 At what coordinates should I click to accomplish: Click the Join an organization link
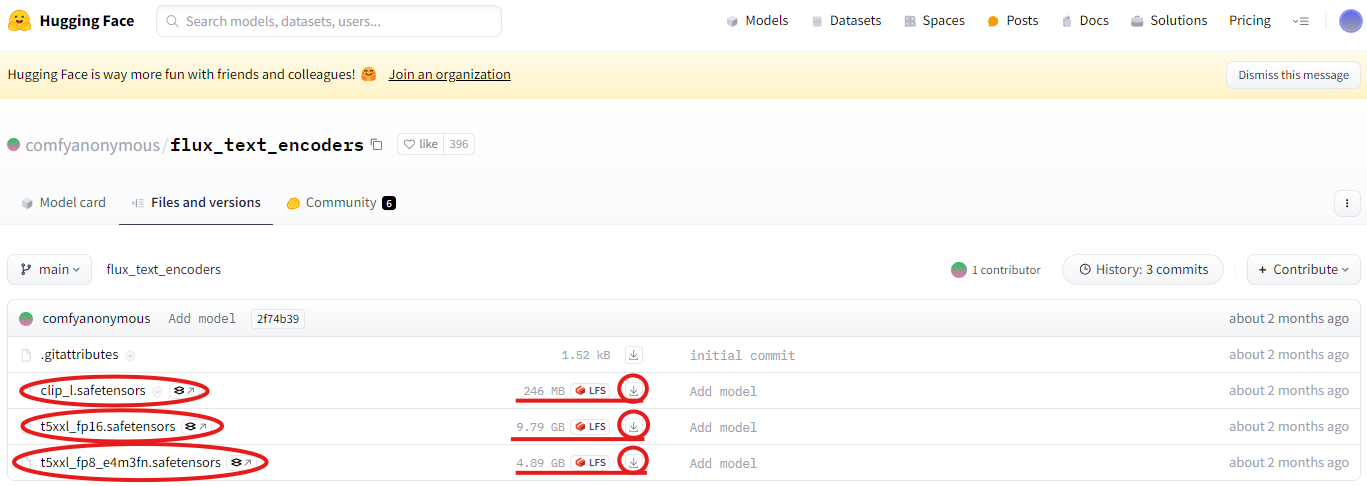pyautogui.click(x=450, y=75)
